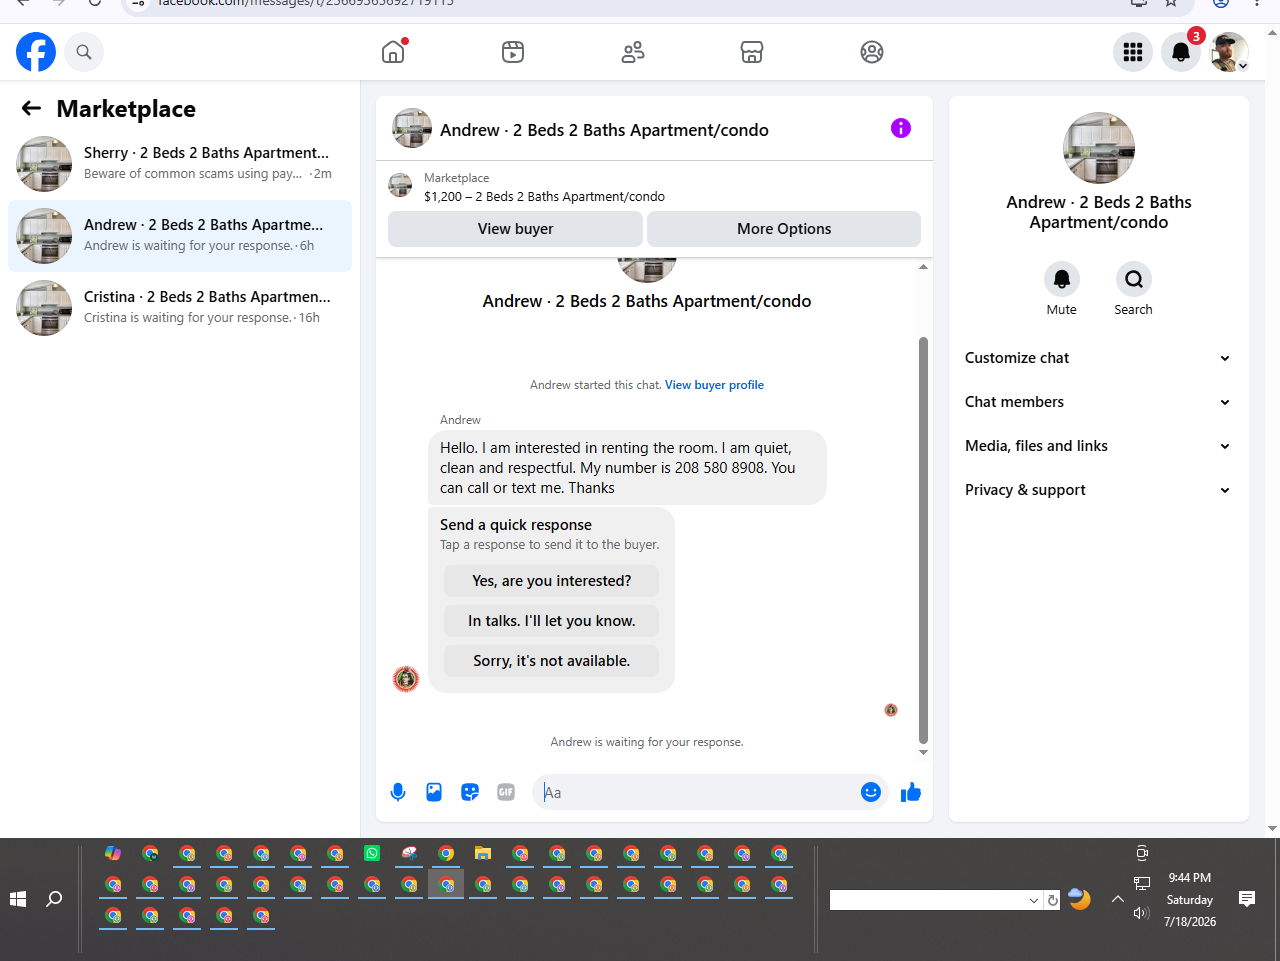Viewport: 1280px width, 961px height.
Task: Send quick reply "Sorry, it's not available."
Action: pos(552,661)
